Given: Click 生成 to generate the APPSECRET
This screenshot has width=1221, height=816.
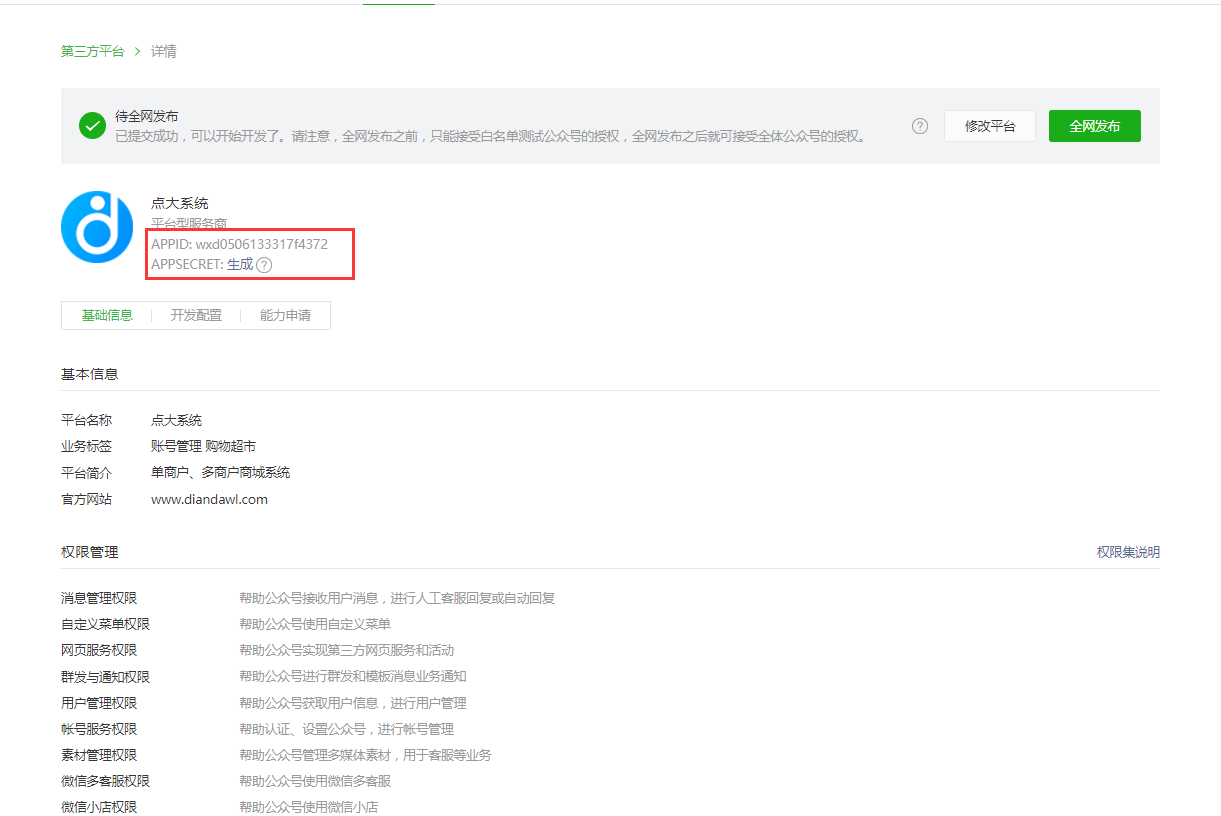Looking at the screenshot, I should coord(240,265).
